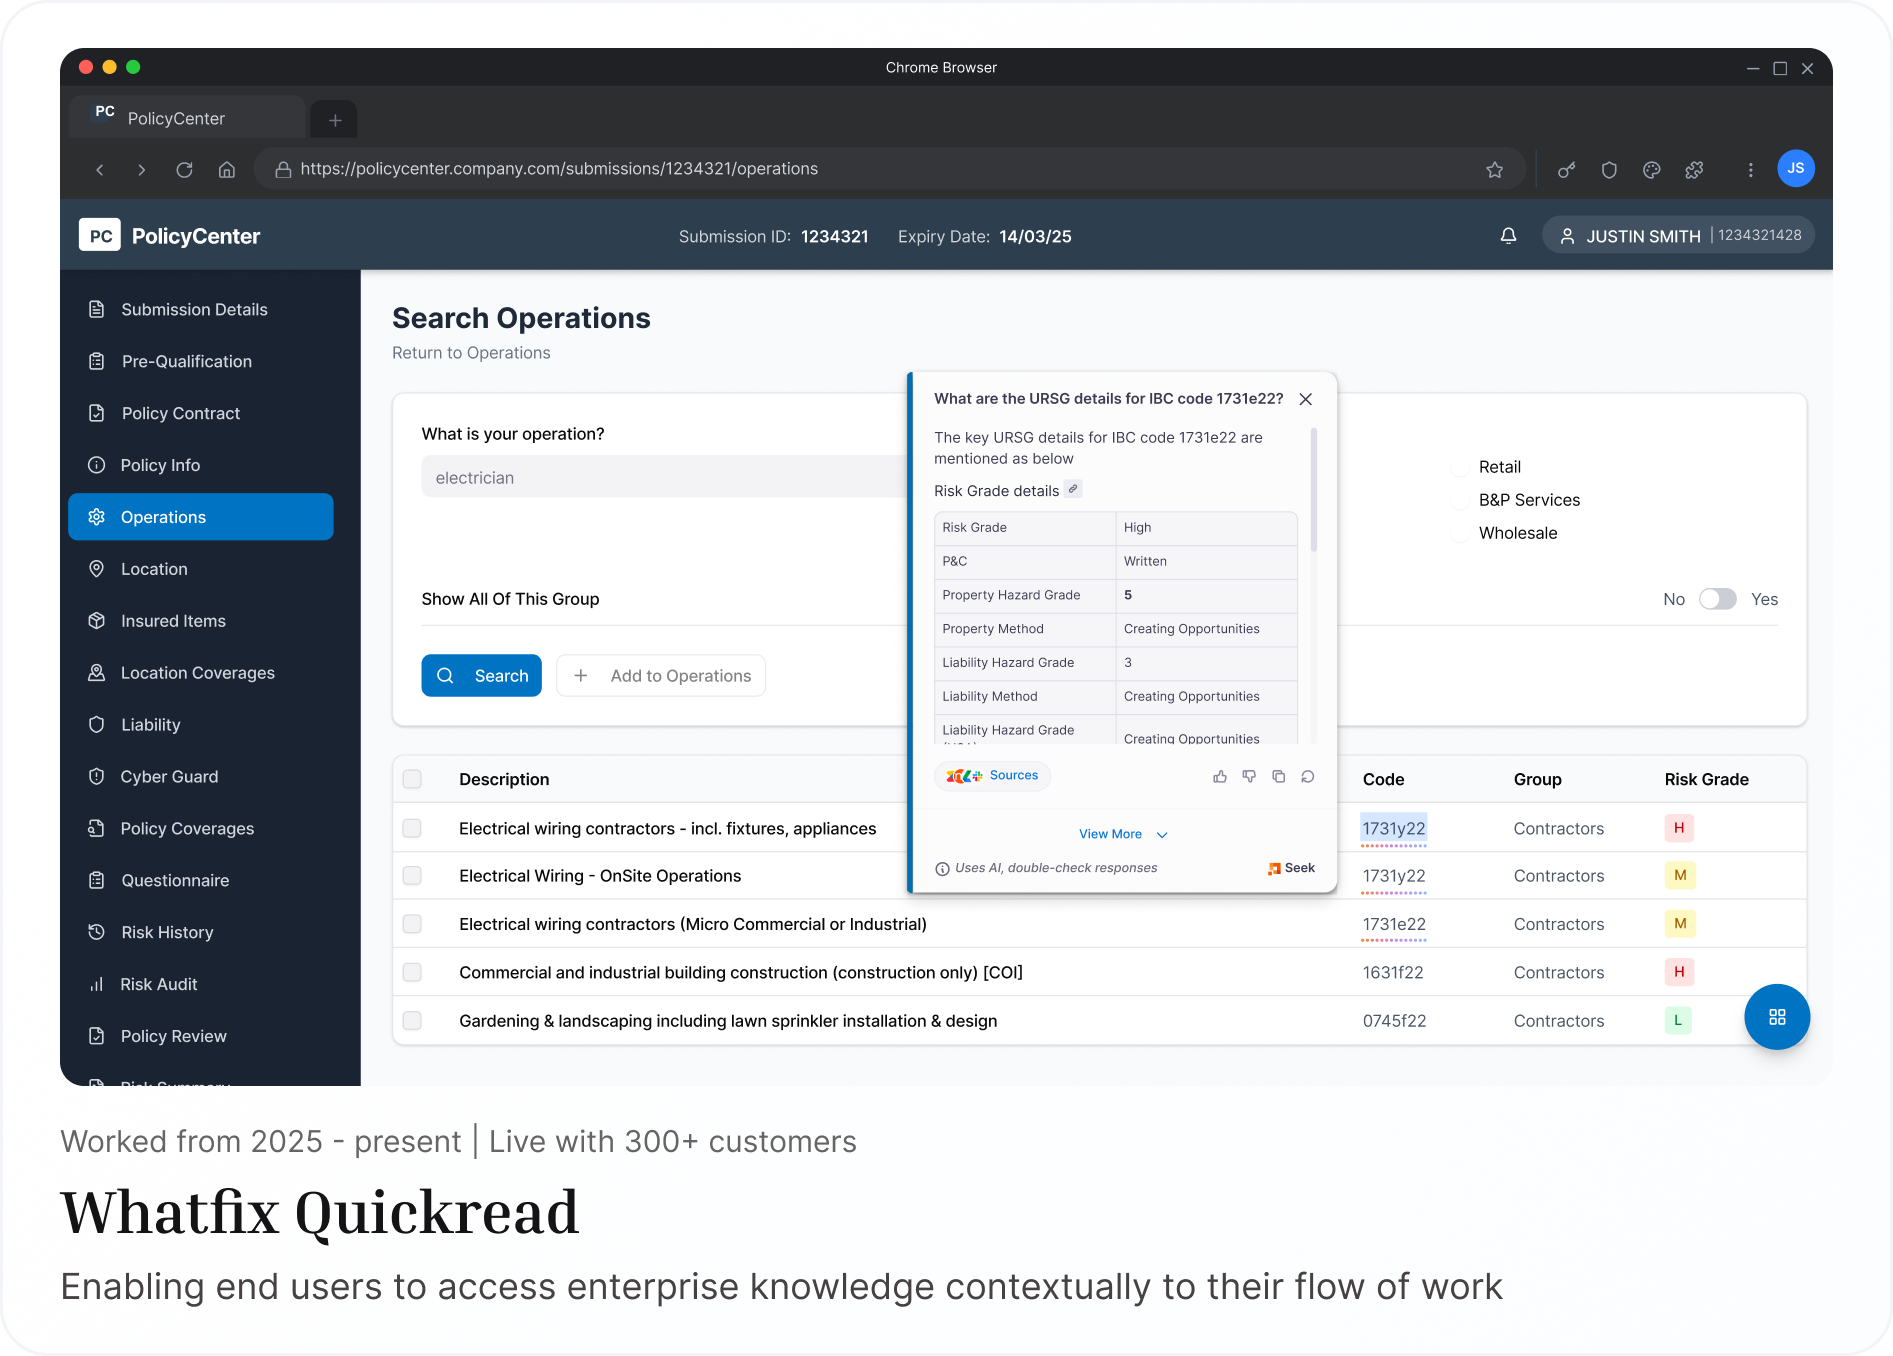Open Liability in sidebar
The image size is (1893, 1356).
tap(200, 725)
